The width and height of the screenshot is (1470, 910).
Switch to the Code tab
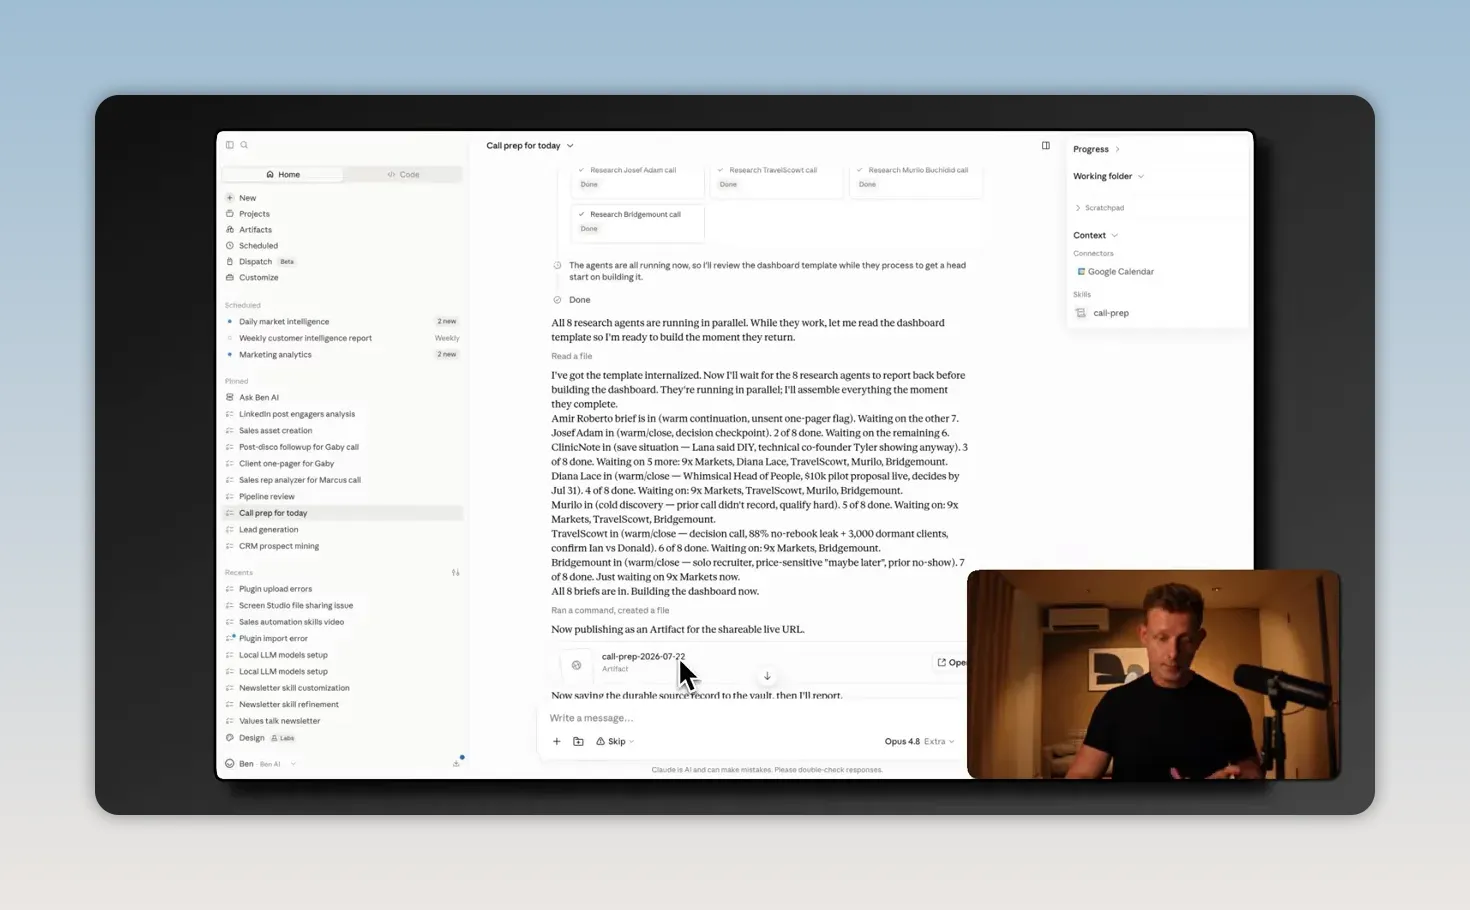[403, 175]
